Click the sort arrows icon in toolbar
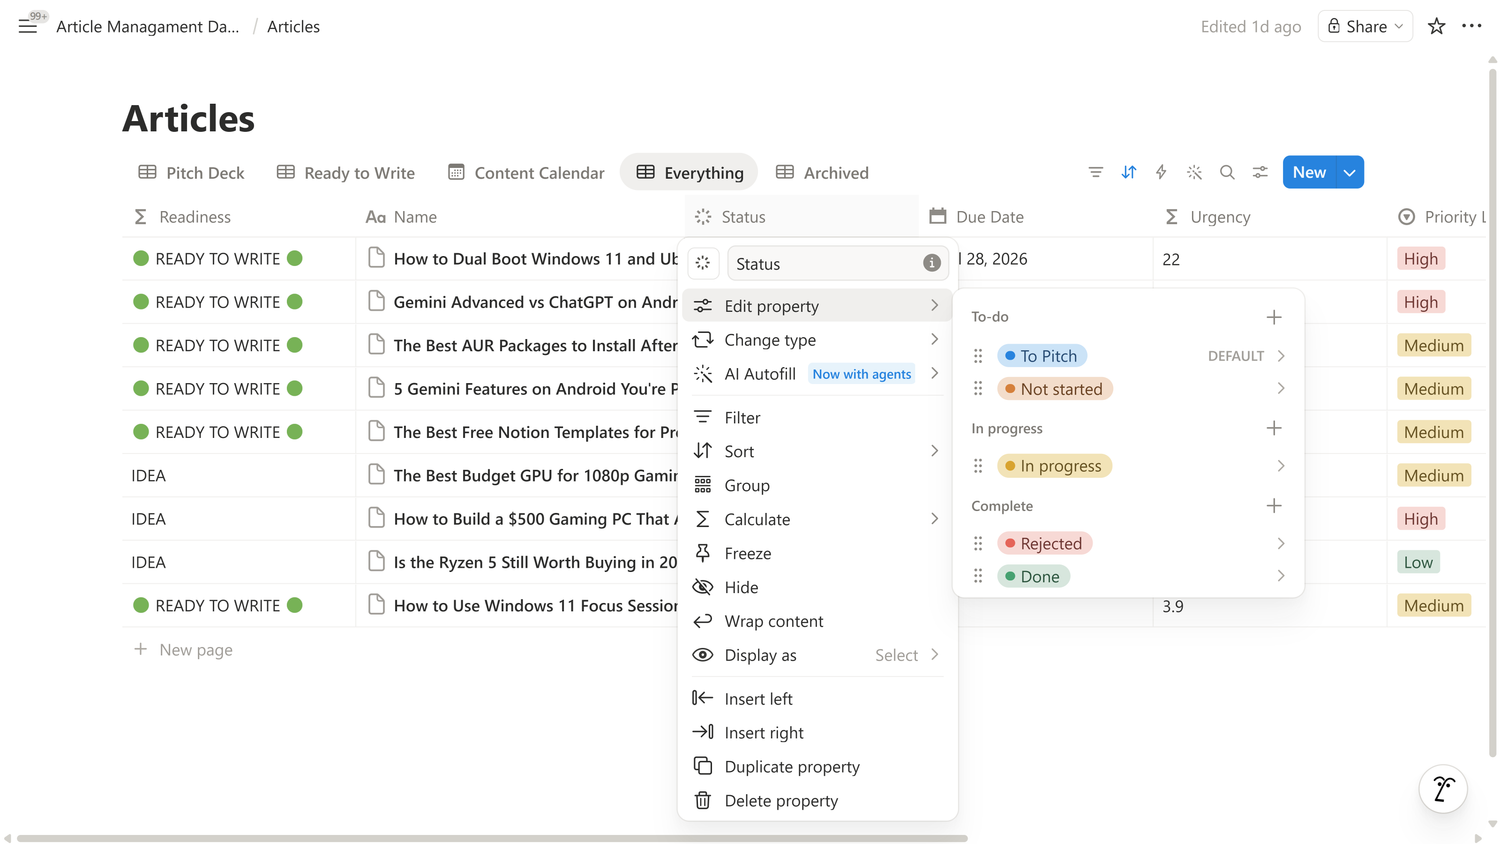This screenshot has width=1500, height=844. point(1129,172)
